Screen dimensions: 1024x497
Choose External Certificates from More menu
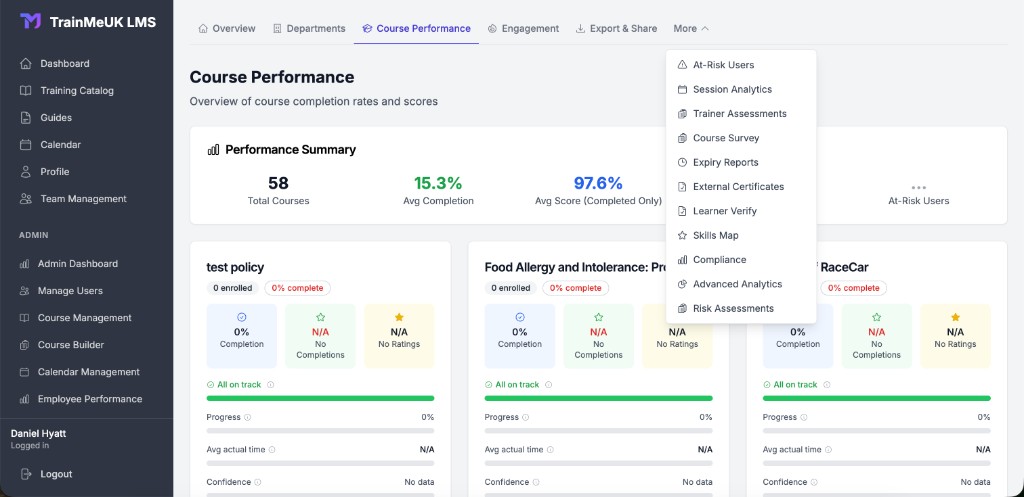741,187
